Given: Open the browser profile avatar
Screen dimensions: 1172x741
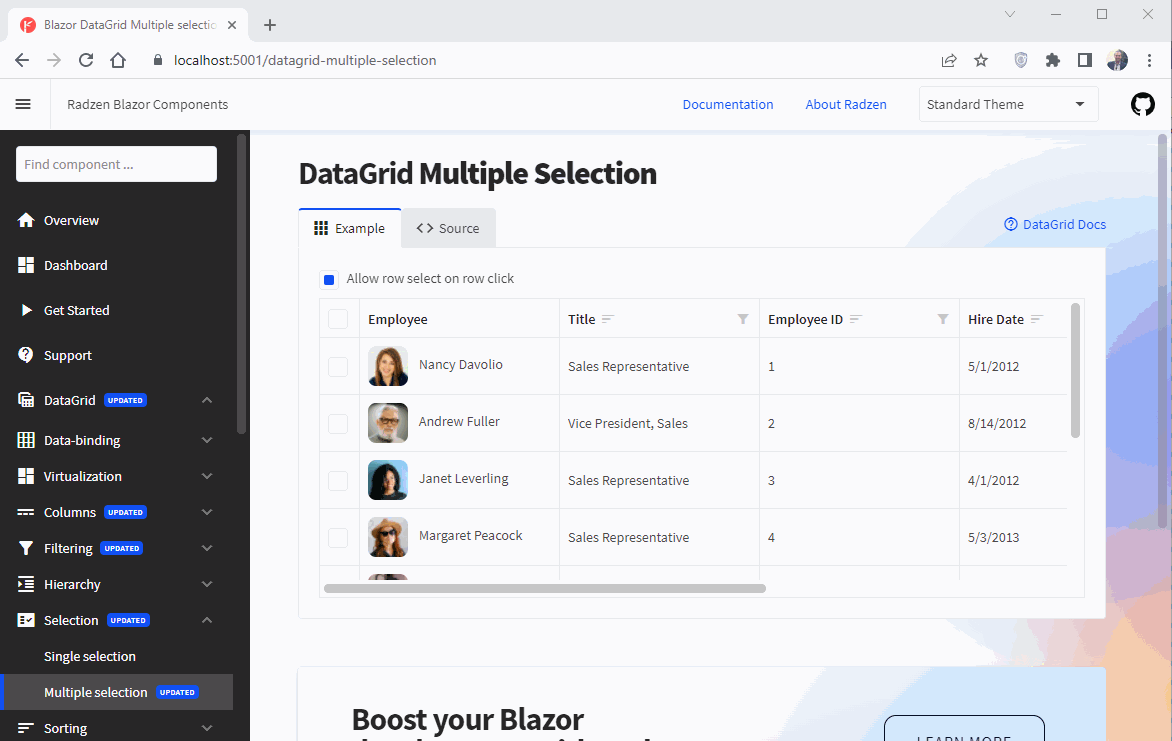Looking at the screenshot, I should pyautogui.click(x=1117, y=61).
